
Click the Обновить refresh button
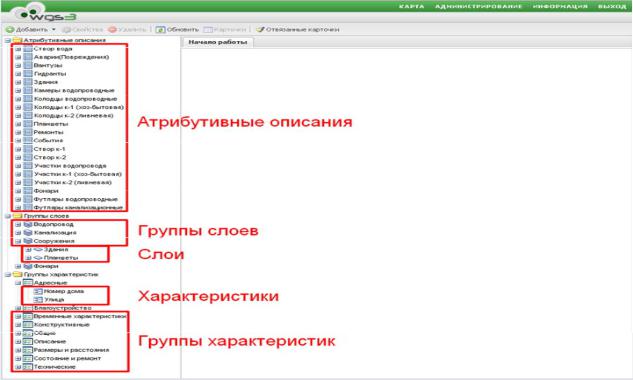click(177, 29)
